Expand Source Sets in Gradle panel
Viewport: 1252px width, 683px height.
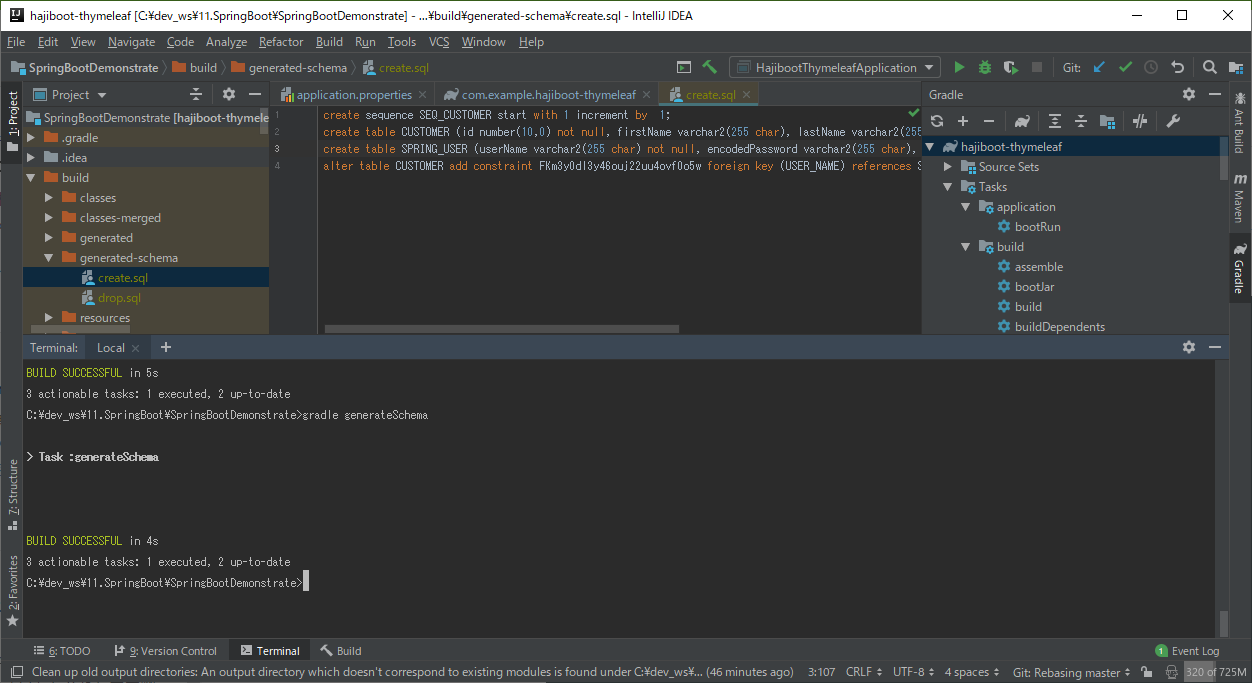point(946,166)
